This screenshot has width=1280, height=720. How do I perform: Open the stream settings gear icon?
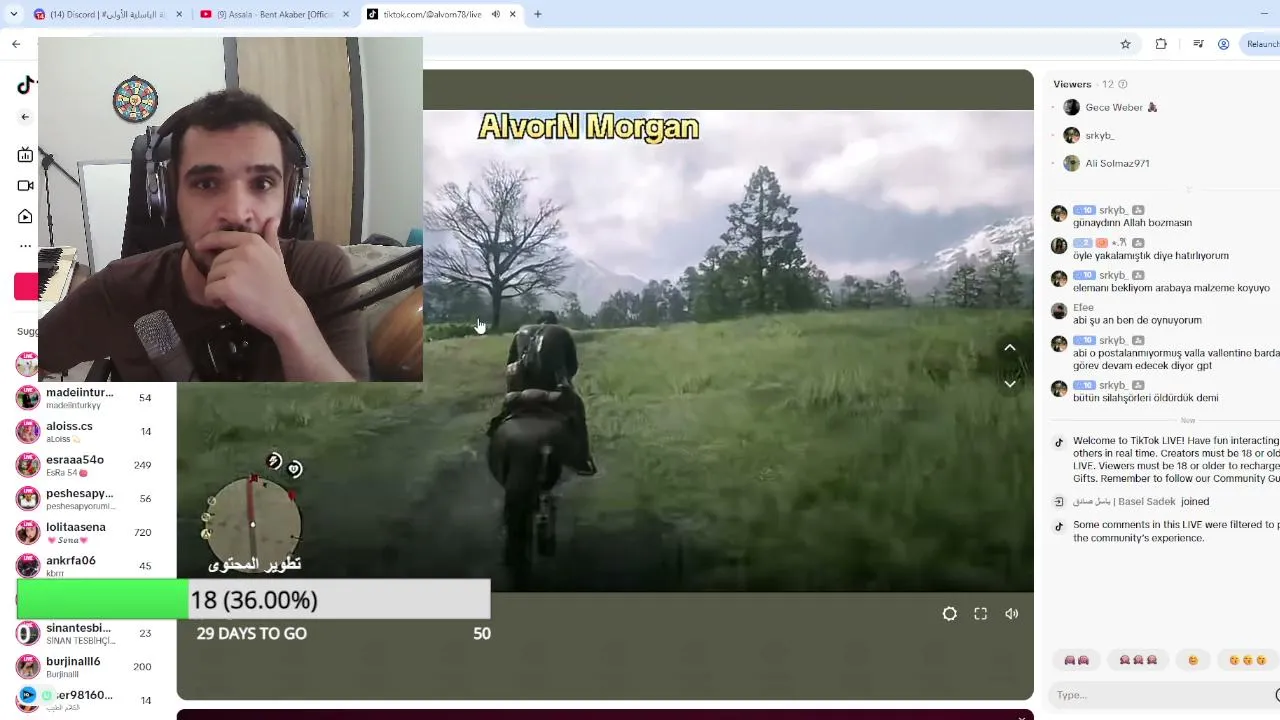[949, 614]
